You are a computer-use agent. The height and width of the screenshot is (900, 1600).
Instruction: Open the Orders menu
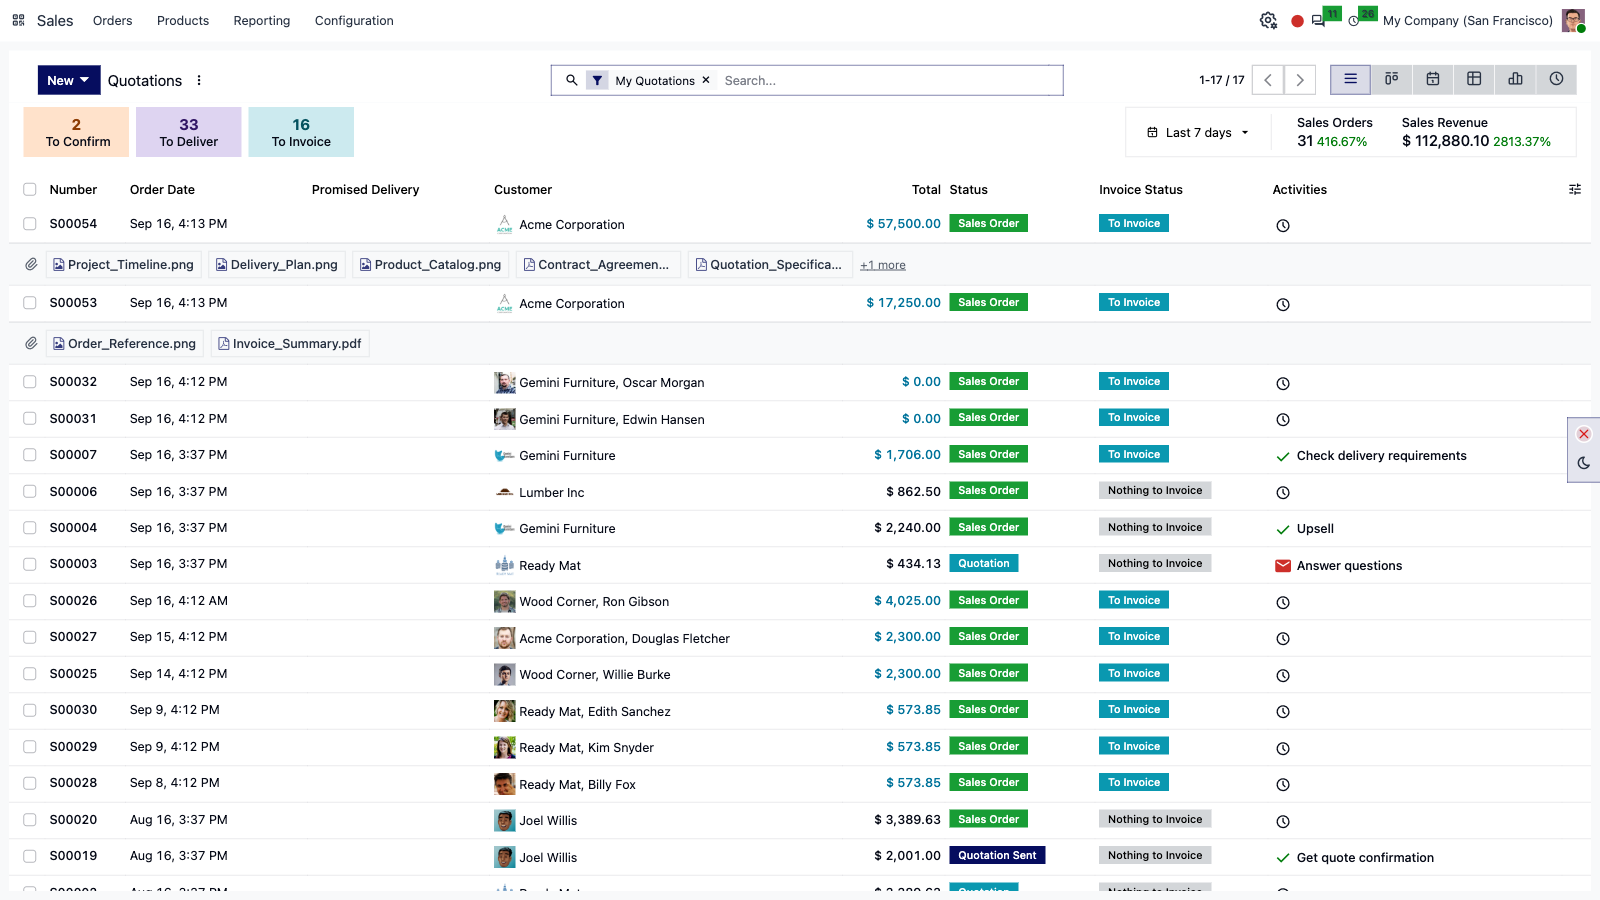coord(113,20)
